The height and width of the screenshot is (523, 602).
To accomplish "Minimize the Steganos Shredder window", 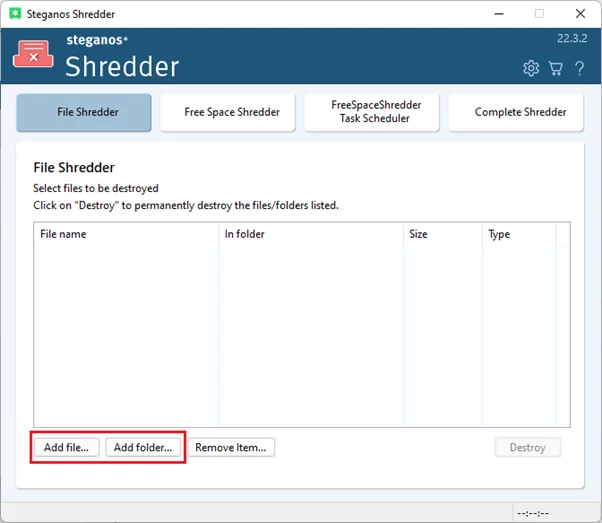I will pyautogui.click(x=499, y=14).
